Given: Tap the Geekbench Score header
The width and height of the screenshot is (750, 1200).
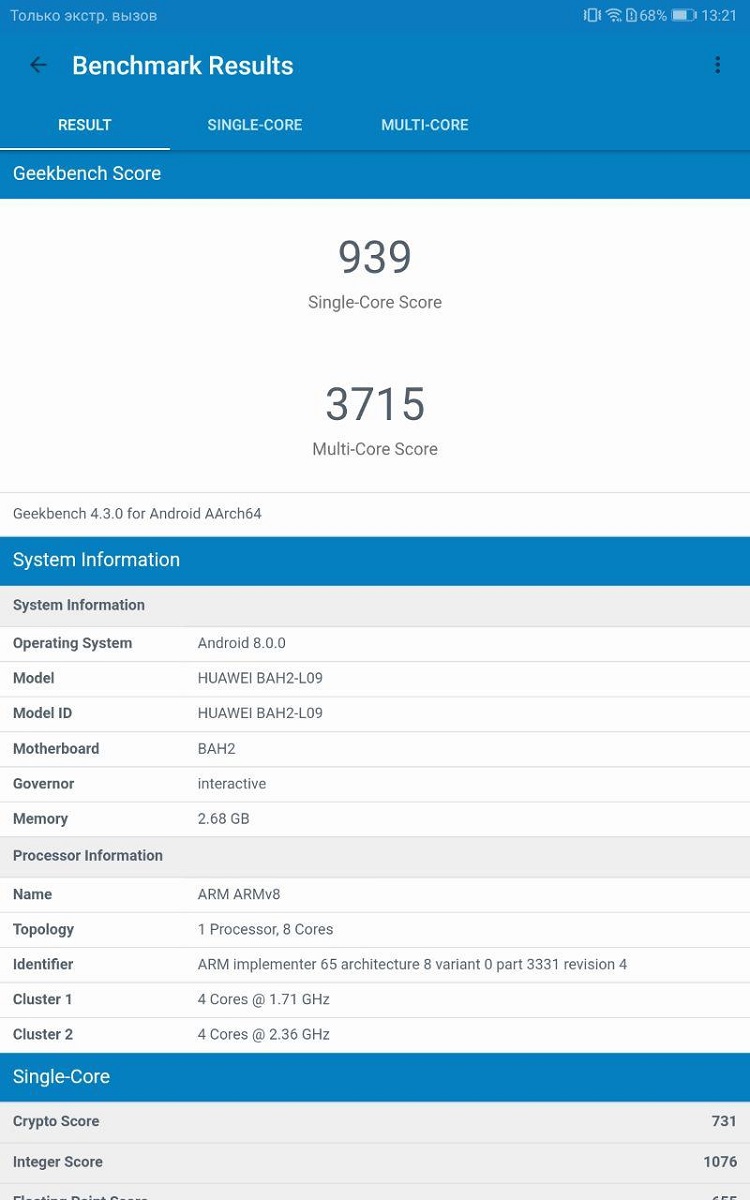Looking at the screenshot, I should pyautogui.click(x=375, y=174).
